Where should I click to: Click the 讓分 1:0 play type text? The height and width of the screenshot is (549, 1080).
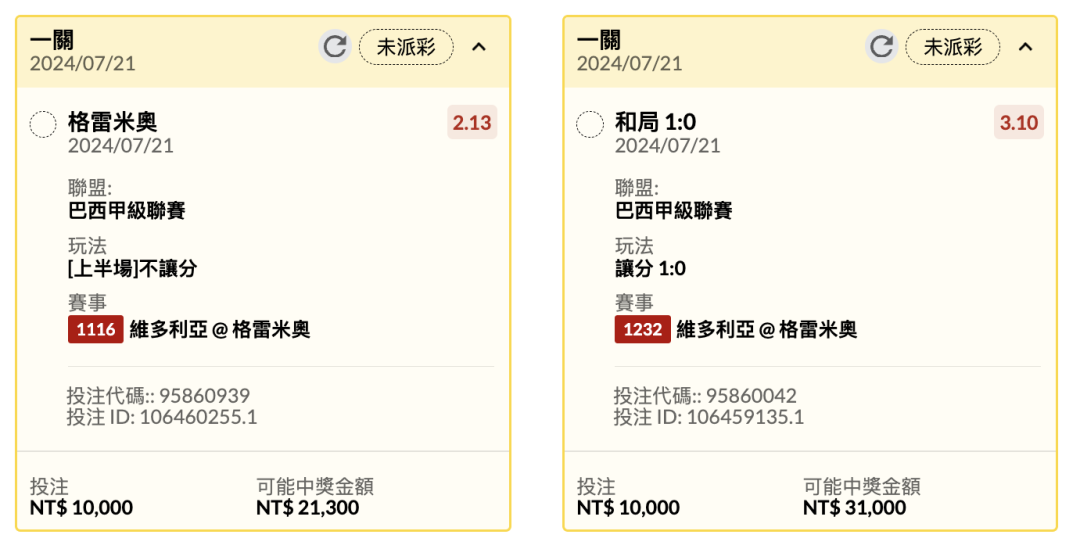650,269
